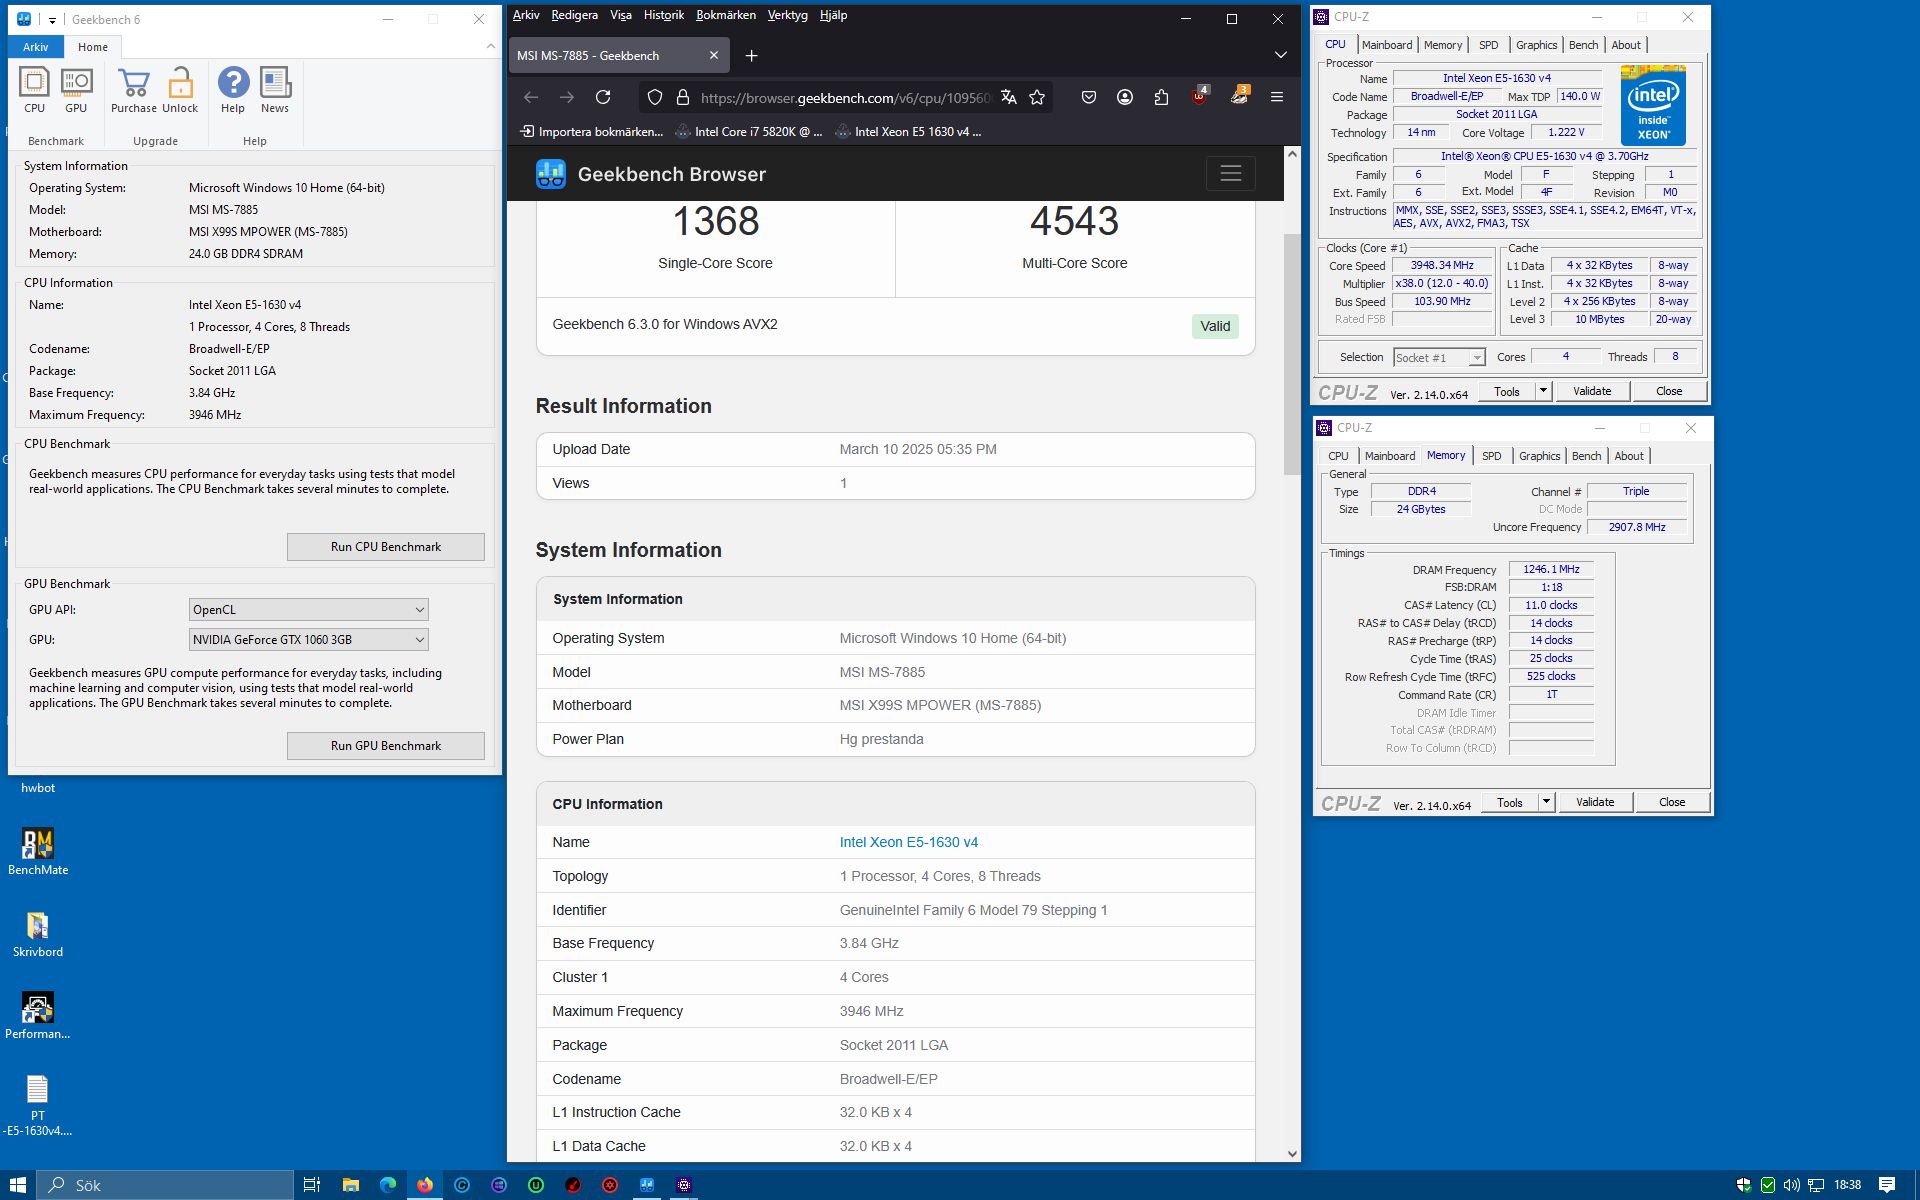Screen dimensions: 1920x1200
Task: Click the Geekbench Browser logo link
Action: [651, 174]
